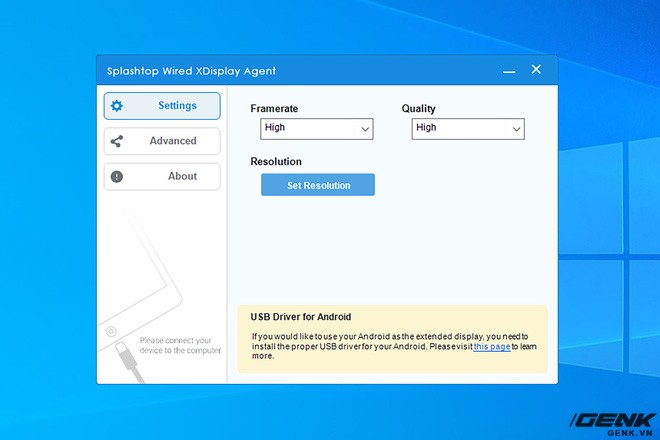Screen dimensions: 660x440
Task: Follow the "this page" USB driver link
Action: 492,346
